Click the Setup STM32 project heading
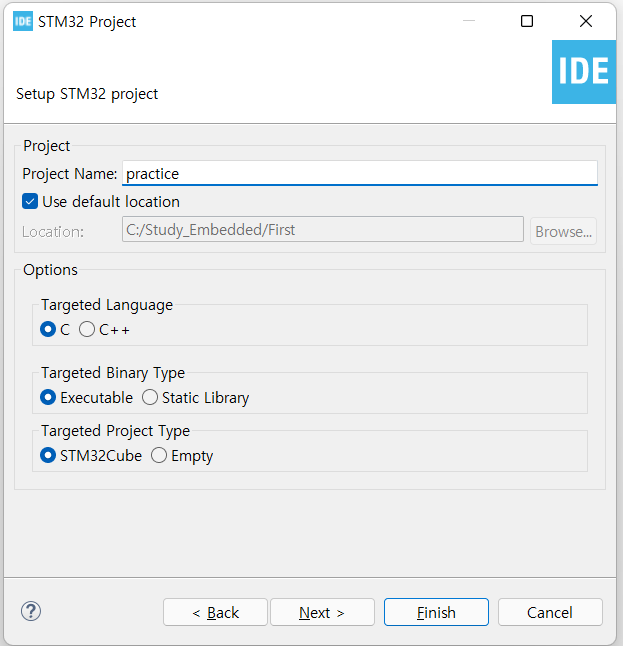The width and height of the screenshot is (623, 646). point(87,94)
